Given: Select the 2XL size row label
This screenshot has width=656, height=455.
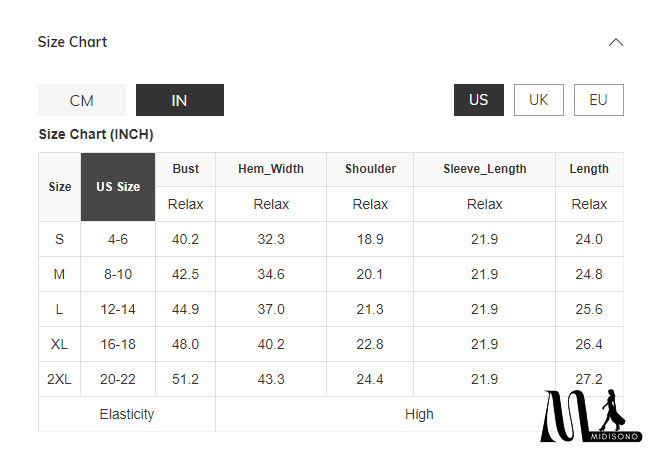Looking at the screenshot, I should click(x=60, y=379).
